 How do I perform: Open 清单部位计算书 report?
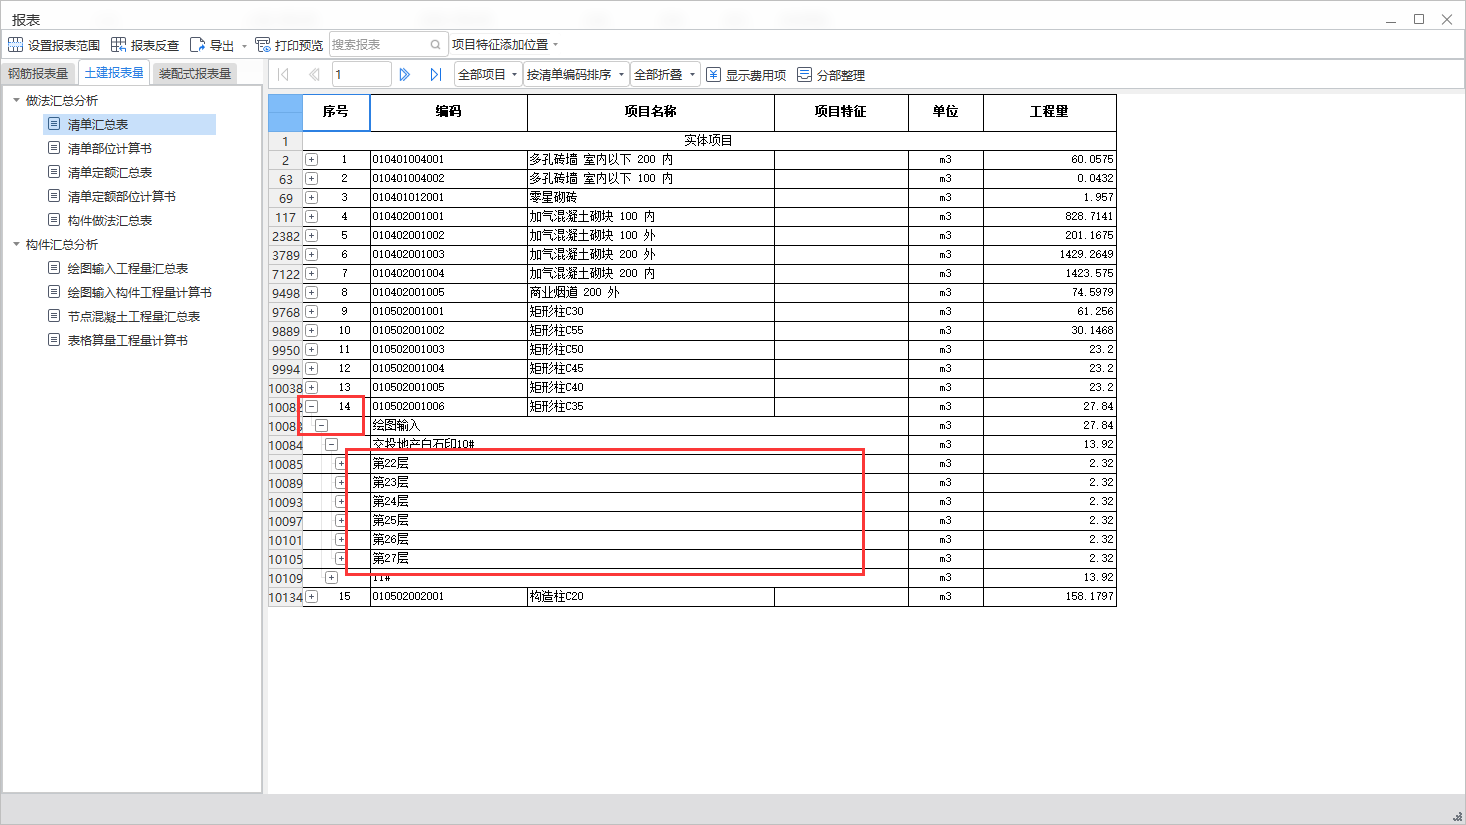pyautogui.click(x=109, y=148)
